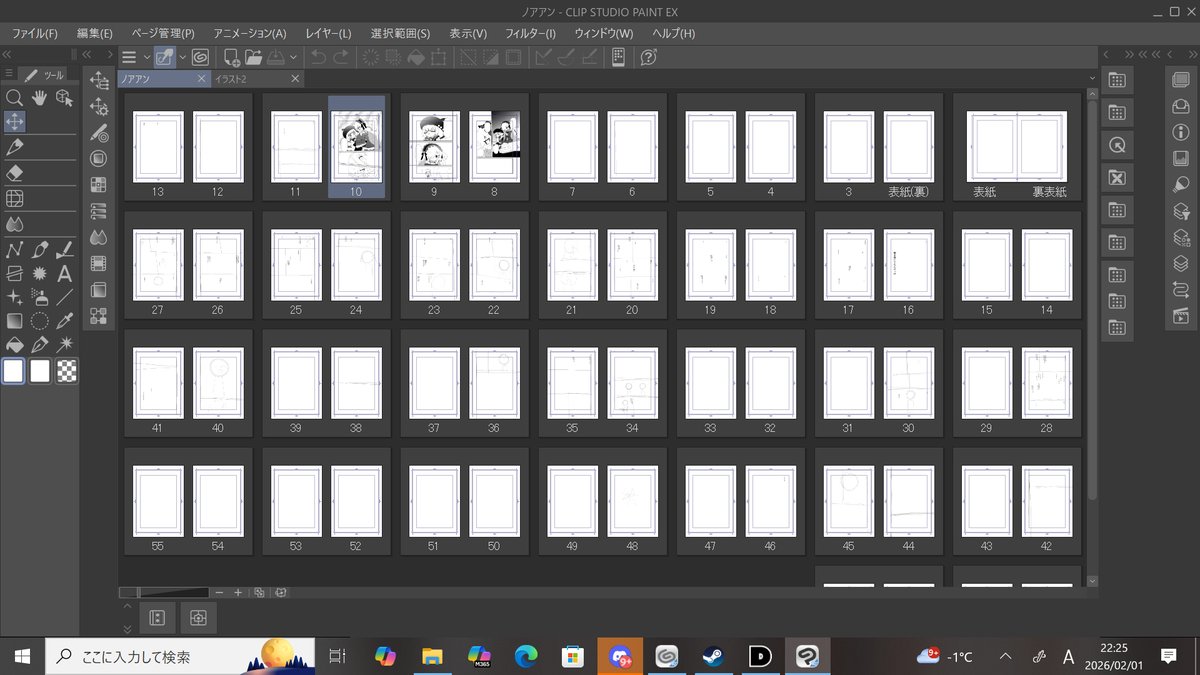Expand the bottom panel up chevron
Viewport: 1200px width, 675px height.
pos(127,606)
